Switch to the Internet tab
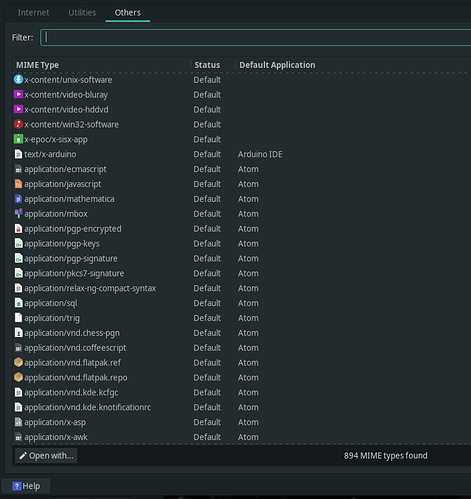The height and width of the screenshot is (499, 471). pos(33,13)
